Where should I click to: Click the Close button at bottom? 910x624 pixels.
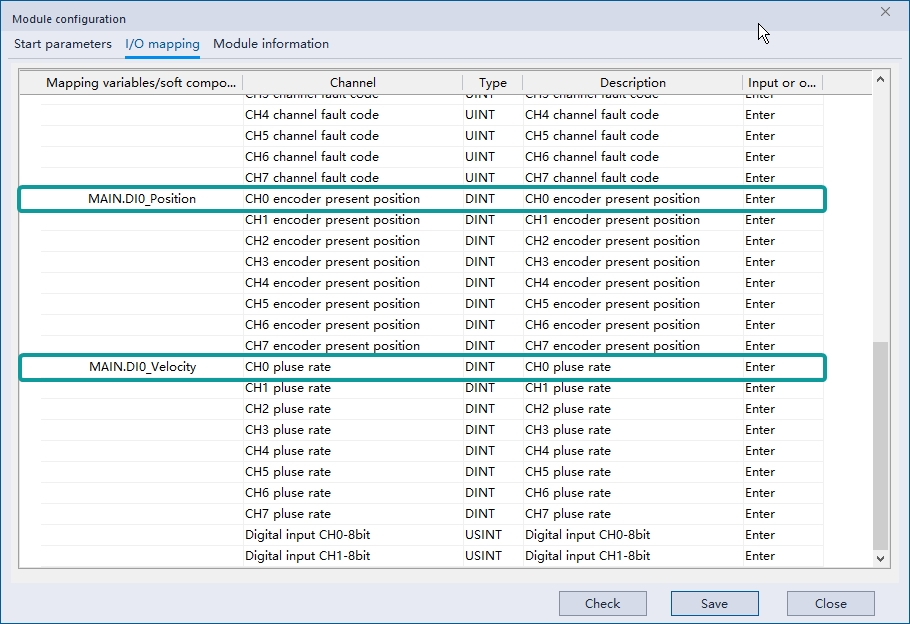830,604
